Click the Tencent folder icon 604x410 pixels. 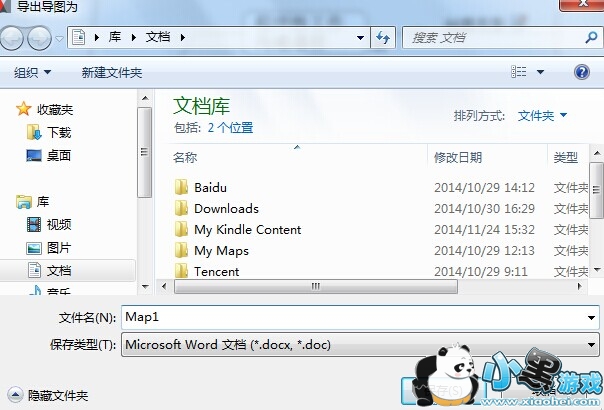(x=181, y=271)
